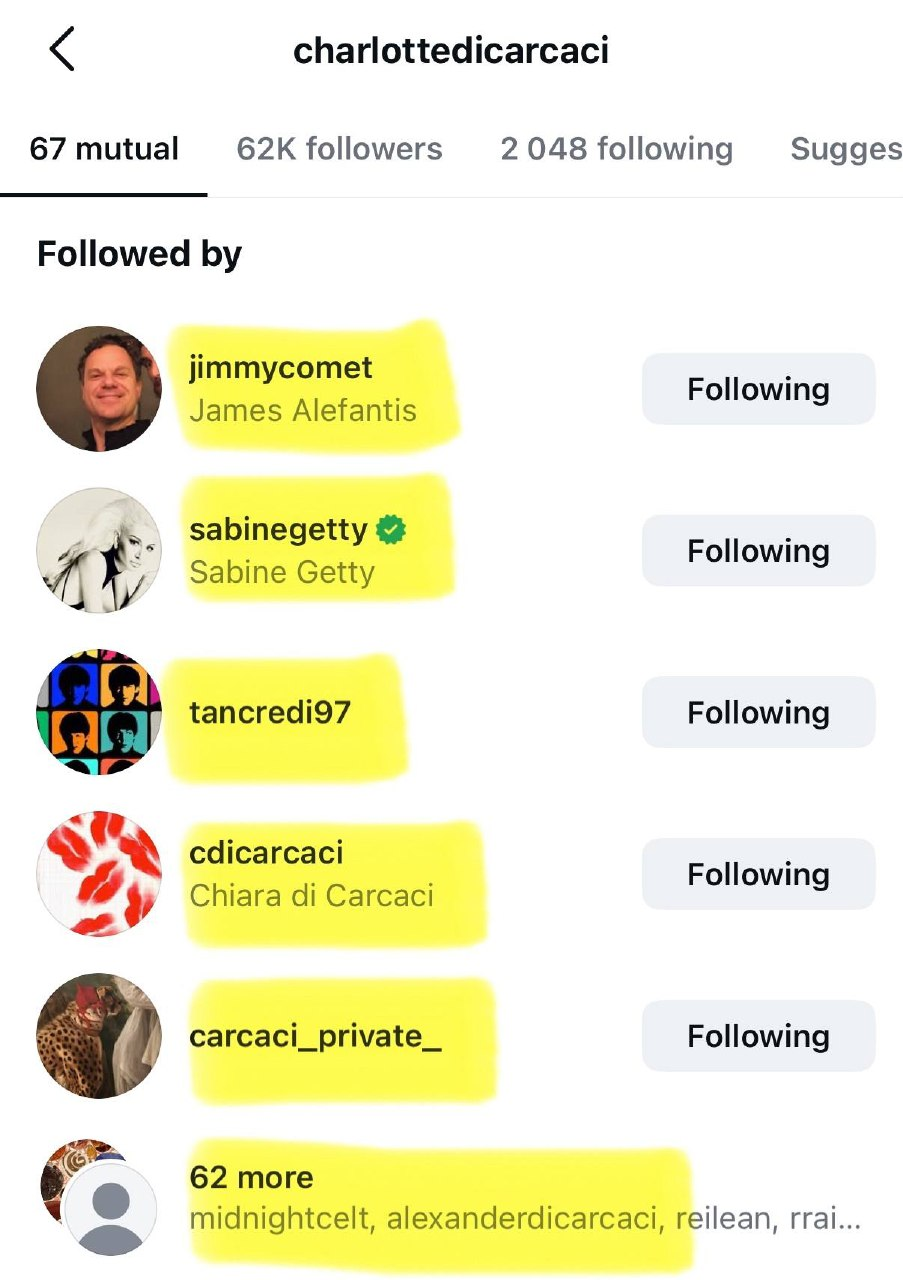Select the 67 mutual tab
This screenshot has width=903, height=1280.
click(104, 149)
